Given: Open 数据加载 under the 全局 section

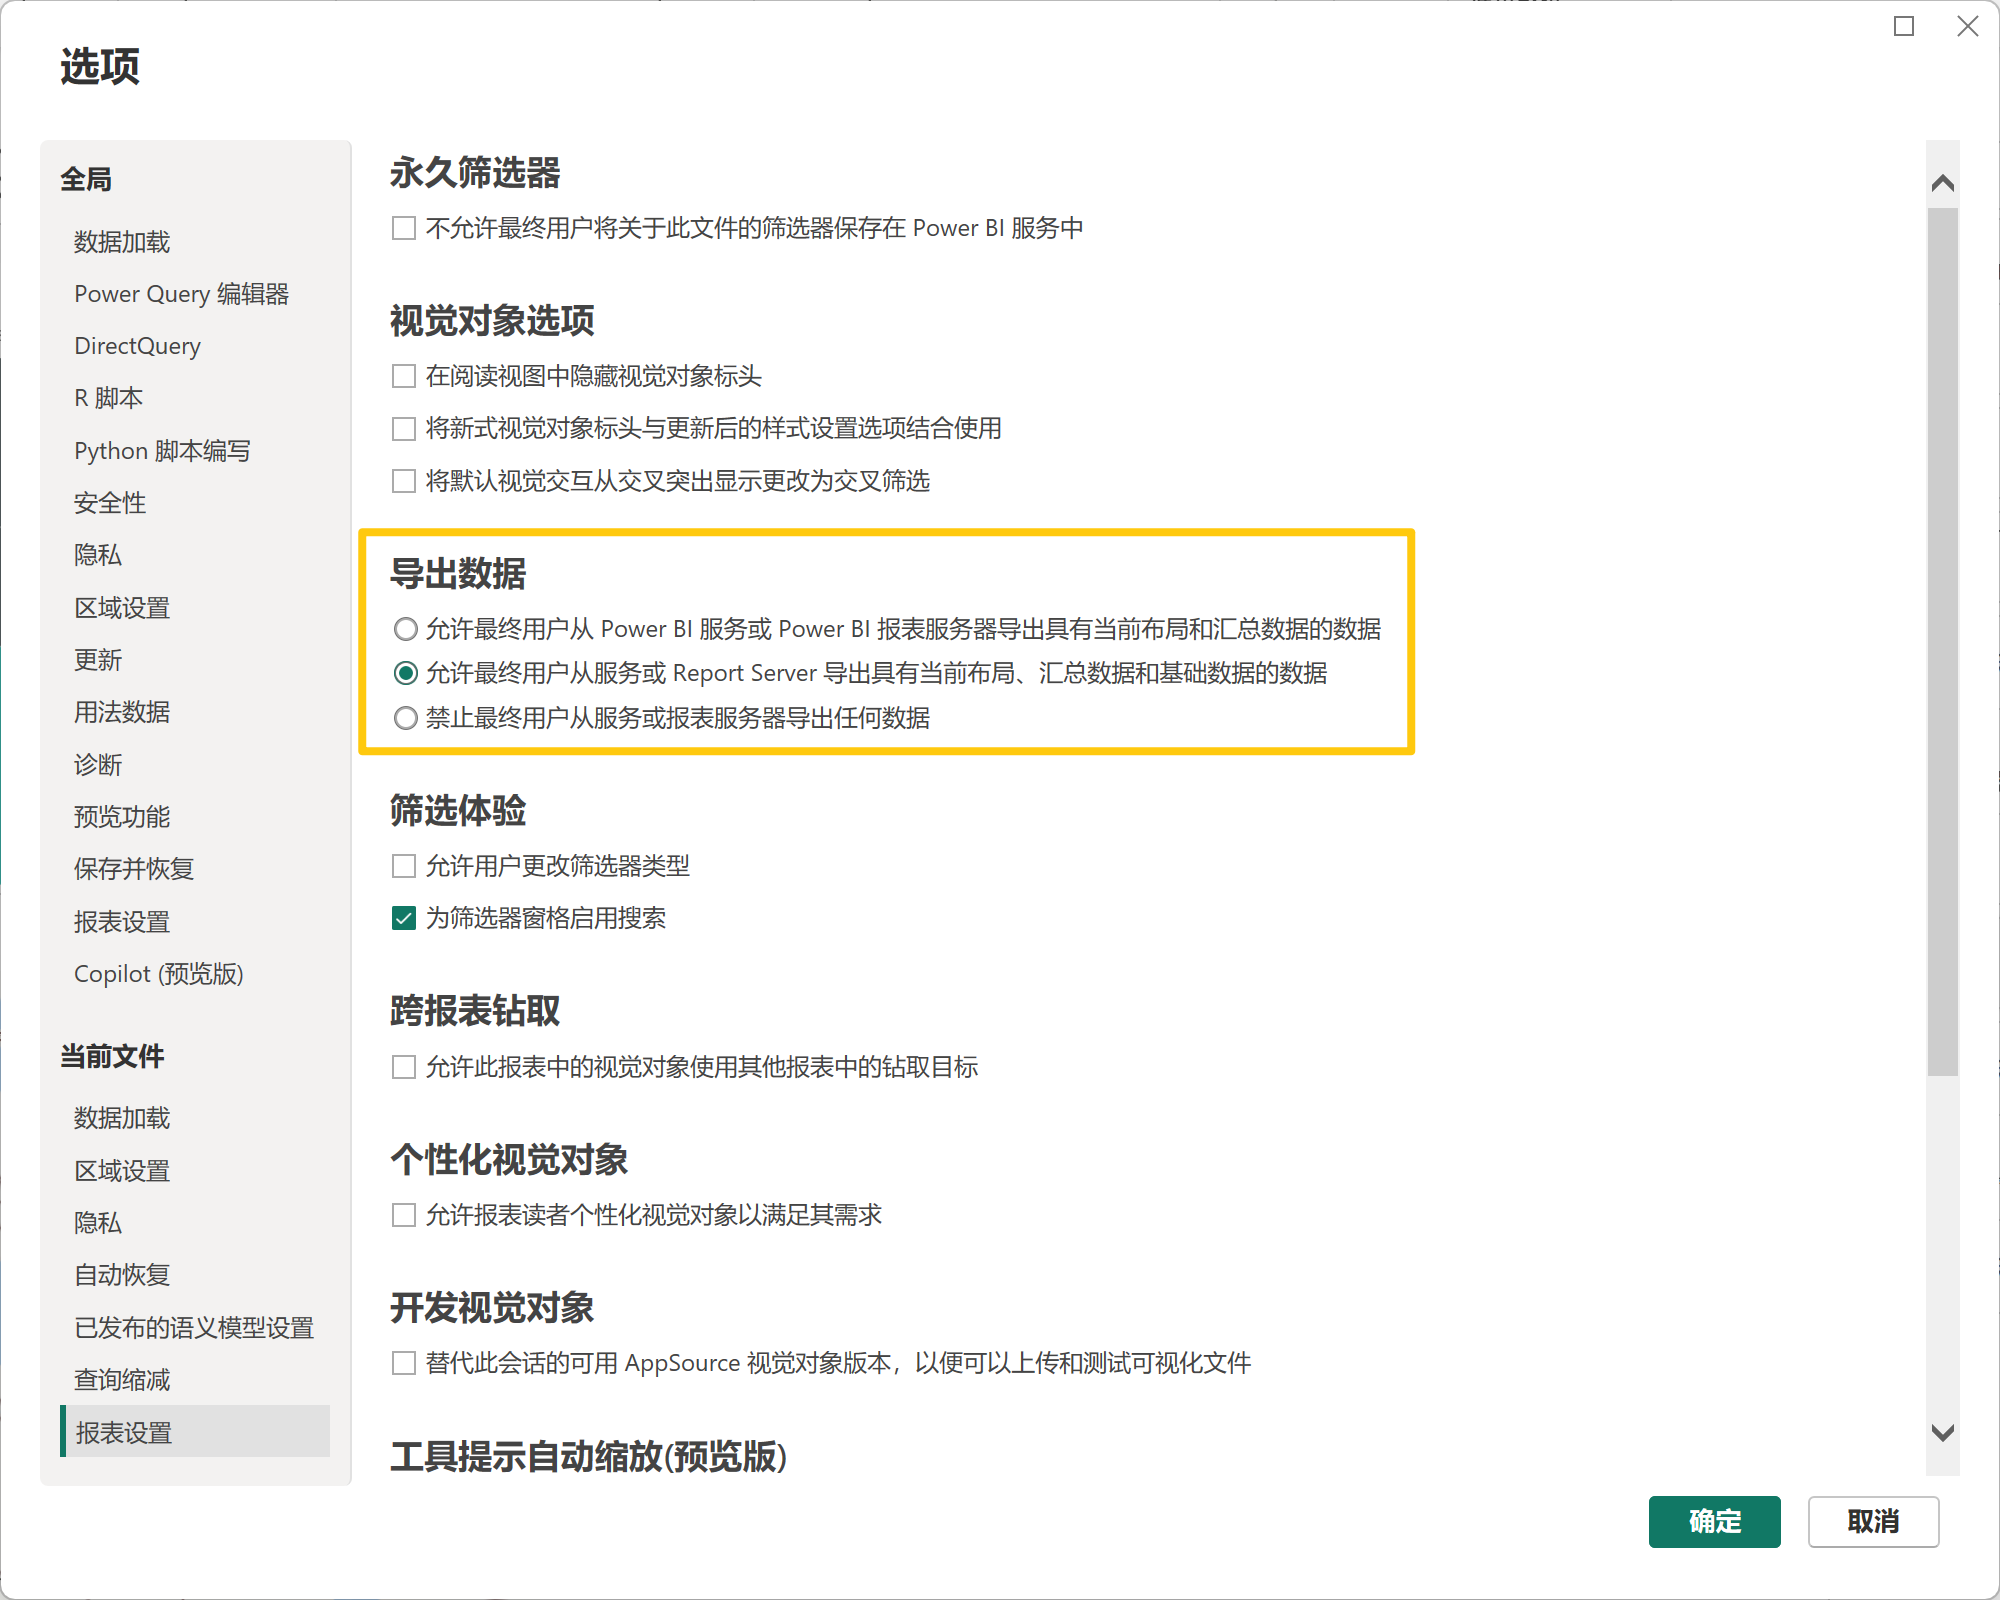Looking at the screenshot, I should [x=122, y=242].
